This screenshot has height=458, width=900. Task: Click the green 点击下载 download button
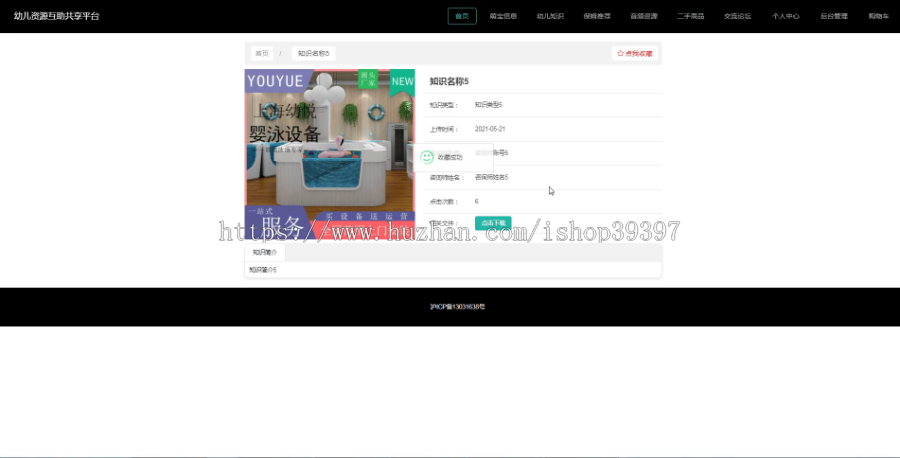493,223
